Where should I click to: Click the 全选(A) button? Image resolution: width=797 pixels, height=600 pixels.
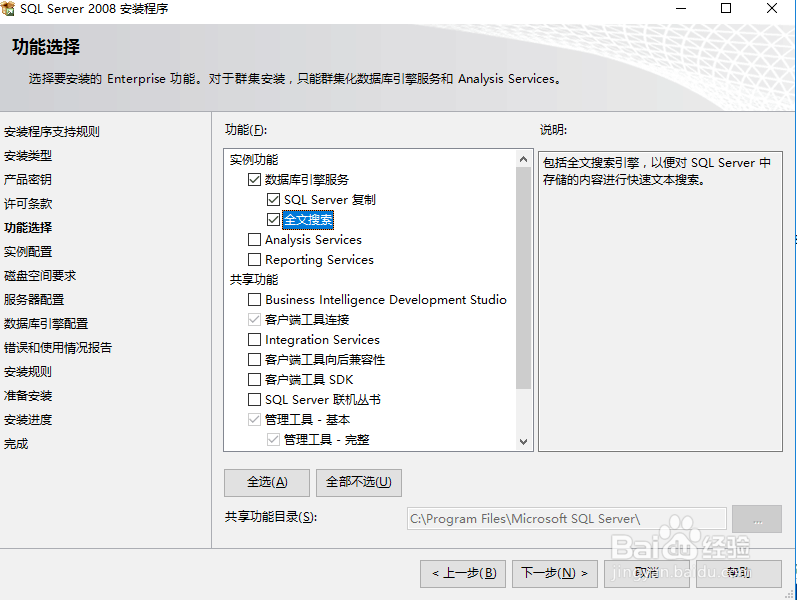[267, 483]
